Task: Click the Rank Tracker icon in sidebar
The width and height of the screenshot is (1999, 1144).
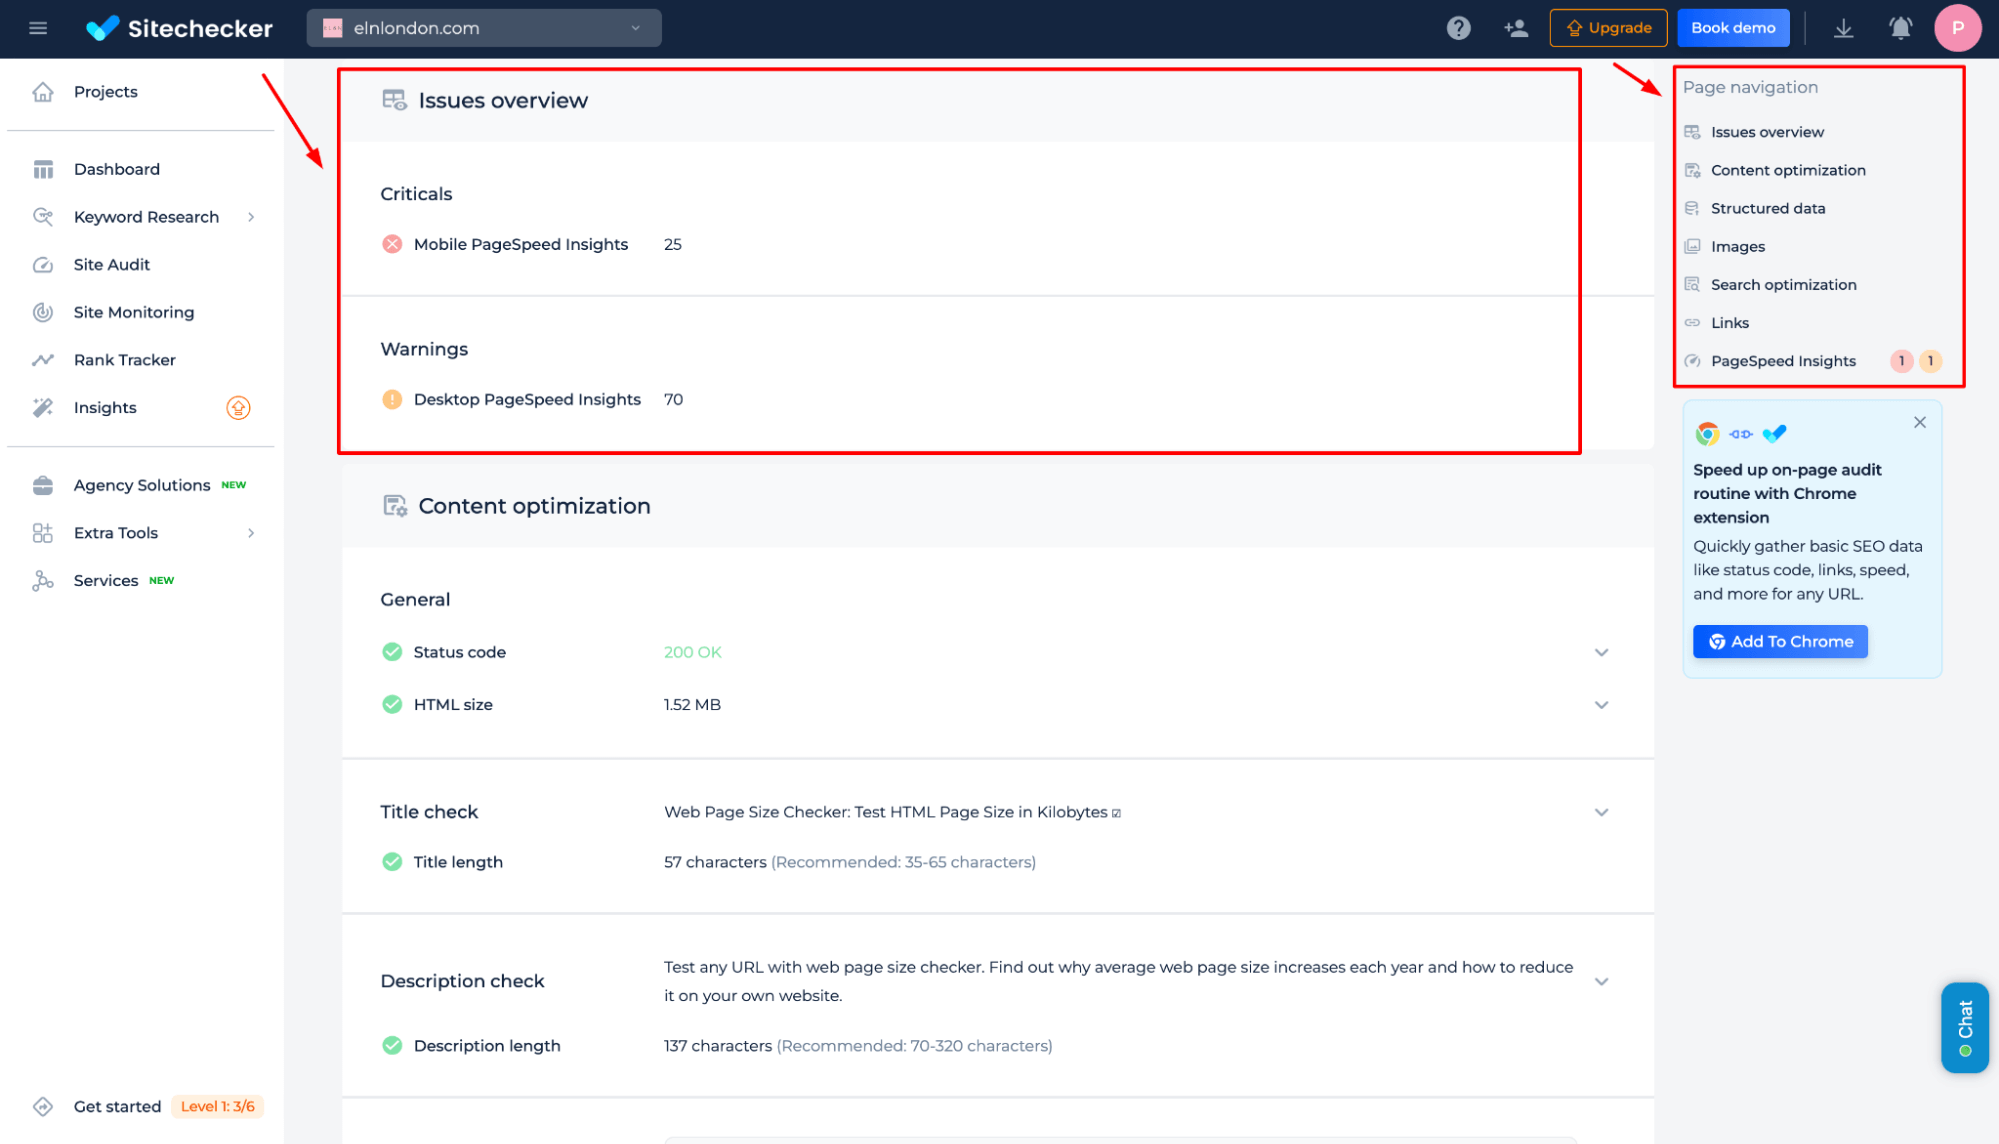Action: point(43,360)
